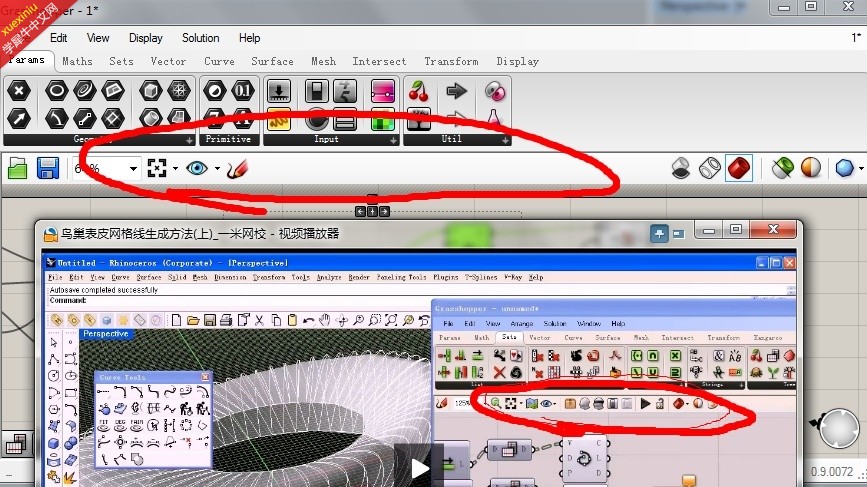Select the Line parameter icon

[85, 118]
